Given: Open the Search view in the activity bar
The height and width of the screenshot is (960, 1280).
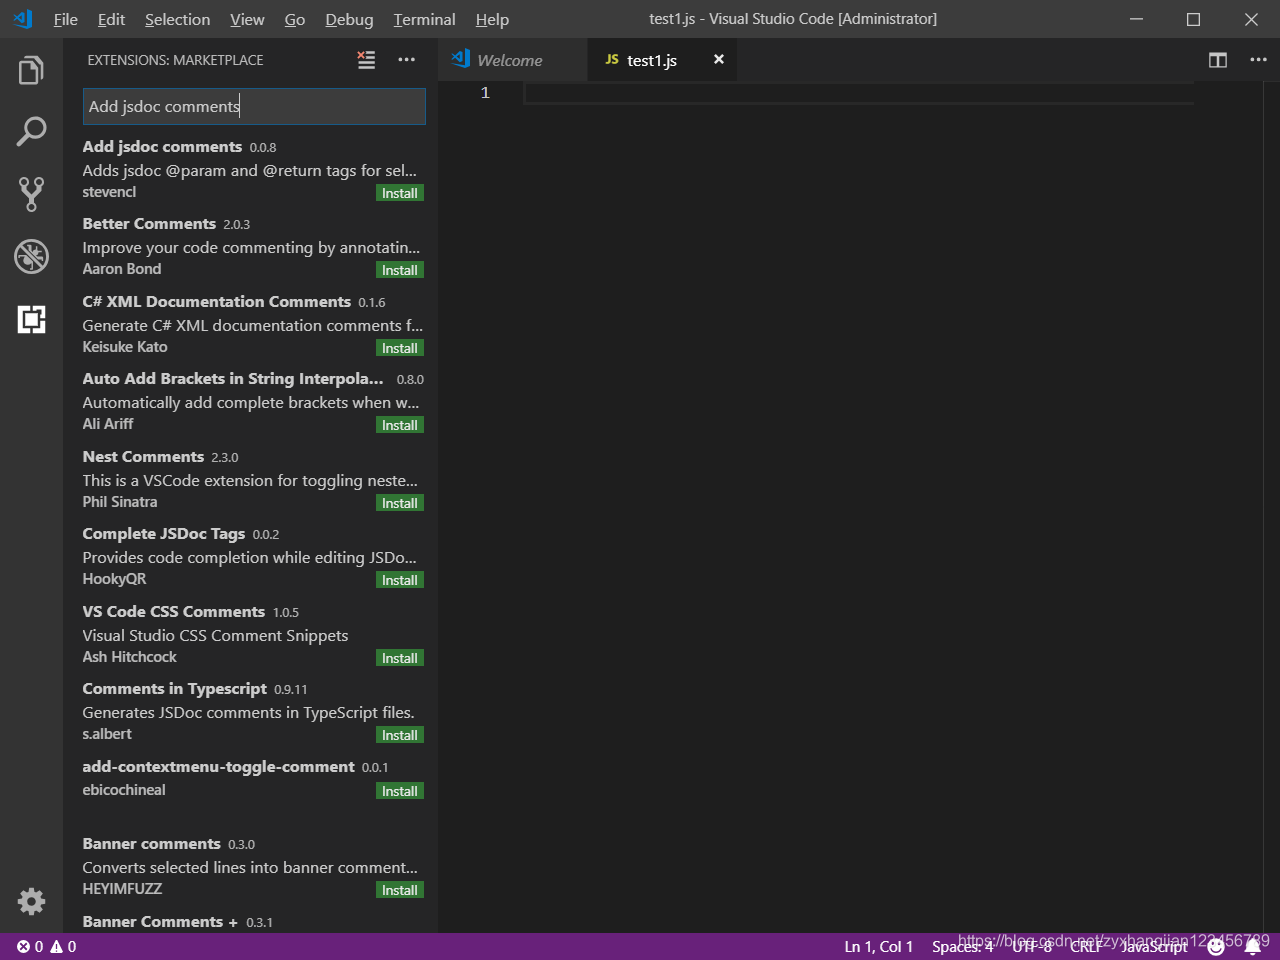Looking at the screenshot, I should (x=31, y=132).
